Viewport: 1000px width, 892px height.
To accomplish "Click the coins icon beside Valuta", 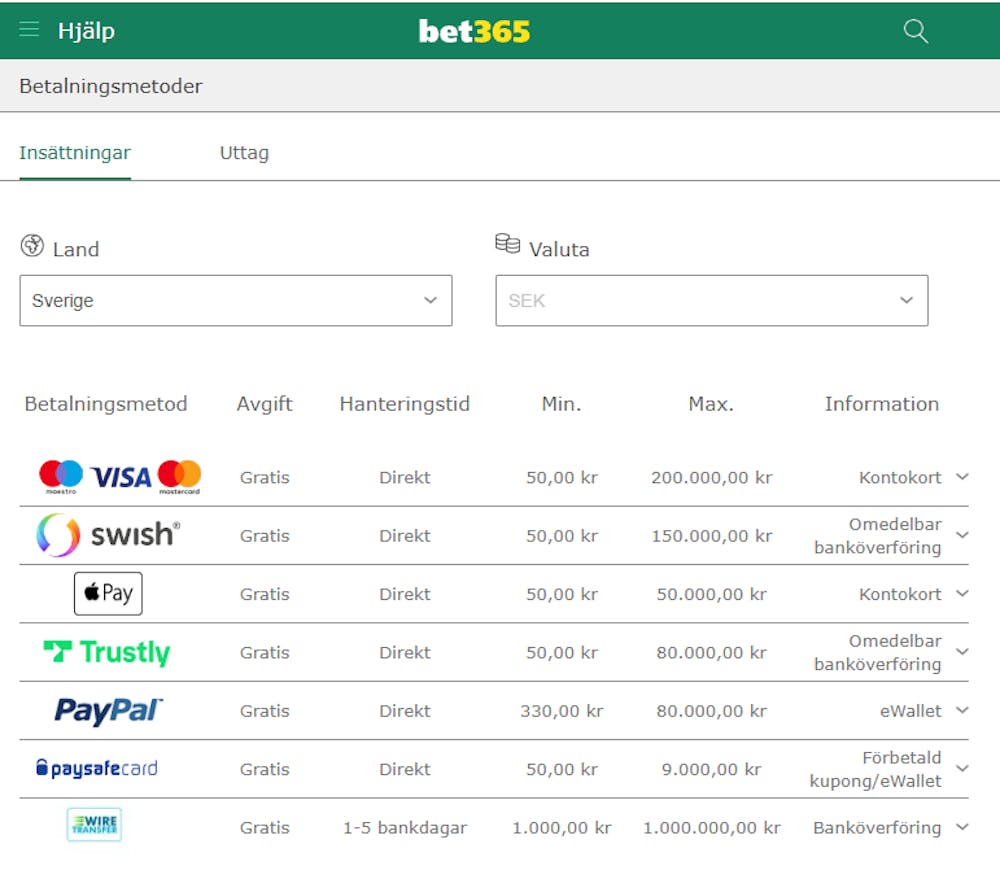I will (508, 243).
